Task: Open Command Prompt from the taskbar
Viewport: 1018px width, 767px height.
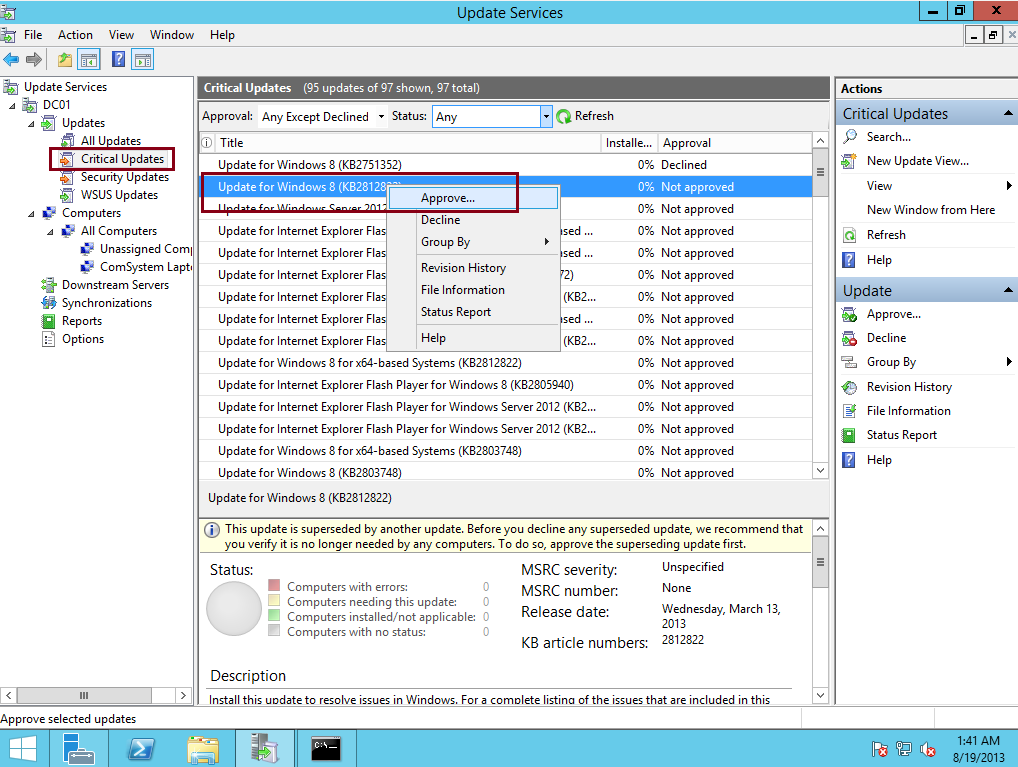Action: (326, 748)
